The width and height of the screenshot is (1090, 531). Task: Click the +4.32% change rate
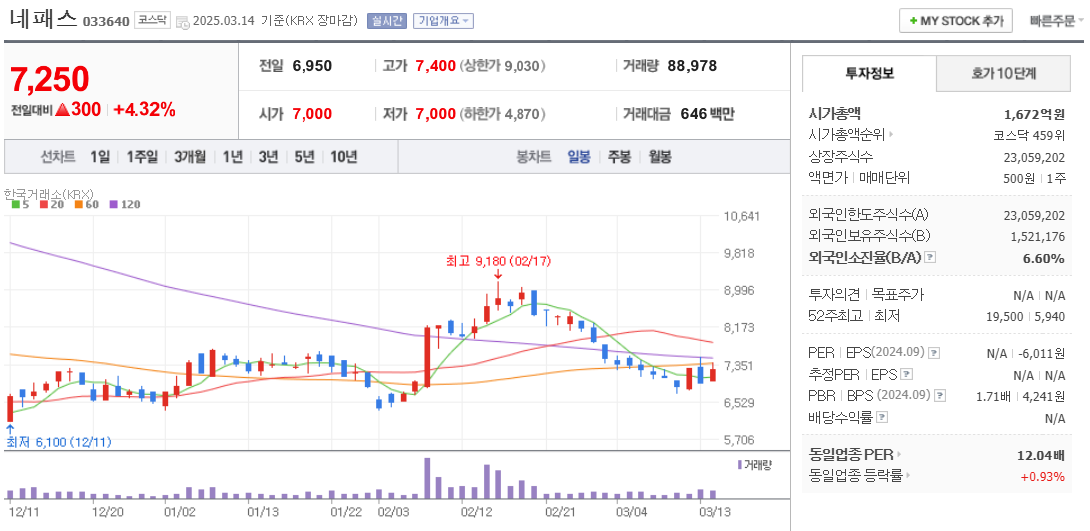145,109
